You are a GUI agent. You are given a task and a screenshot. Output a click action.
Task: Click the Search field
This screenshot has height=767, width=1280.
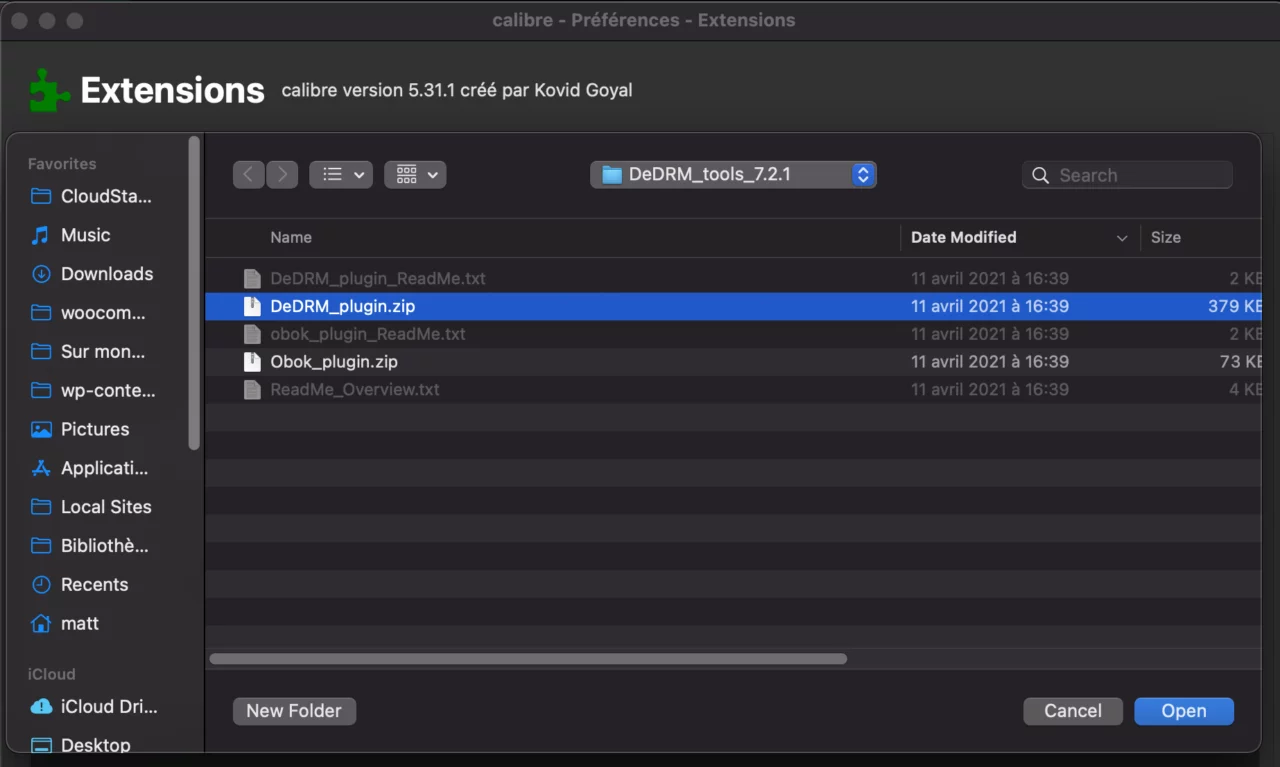1127,175
